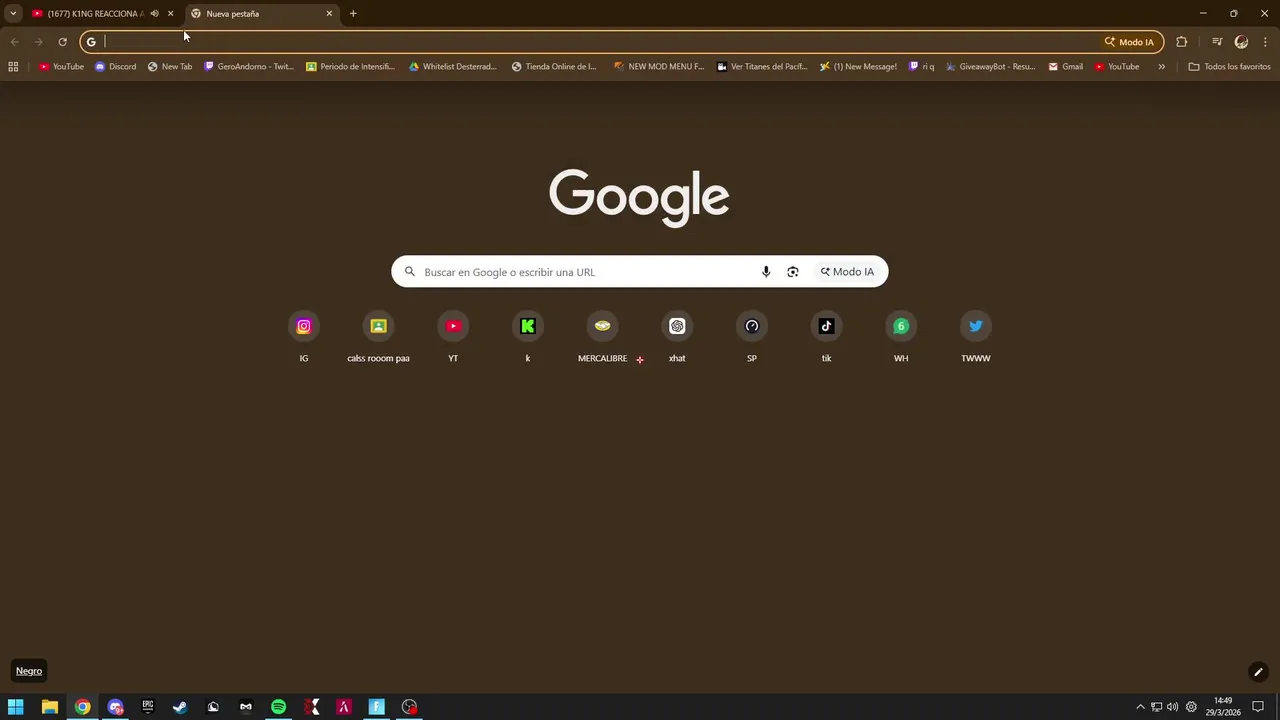Image resolution: width=1280 pixels, height=720 pixels.
Task: Open Chrome three-dot menu
Action: (1265, 42)
